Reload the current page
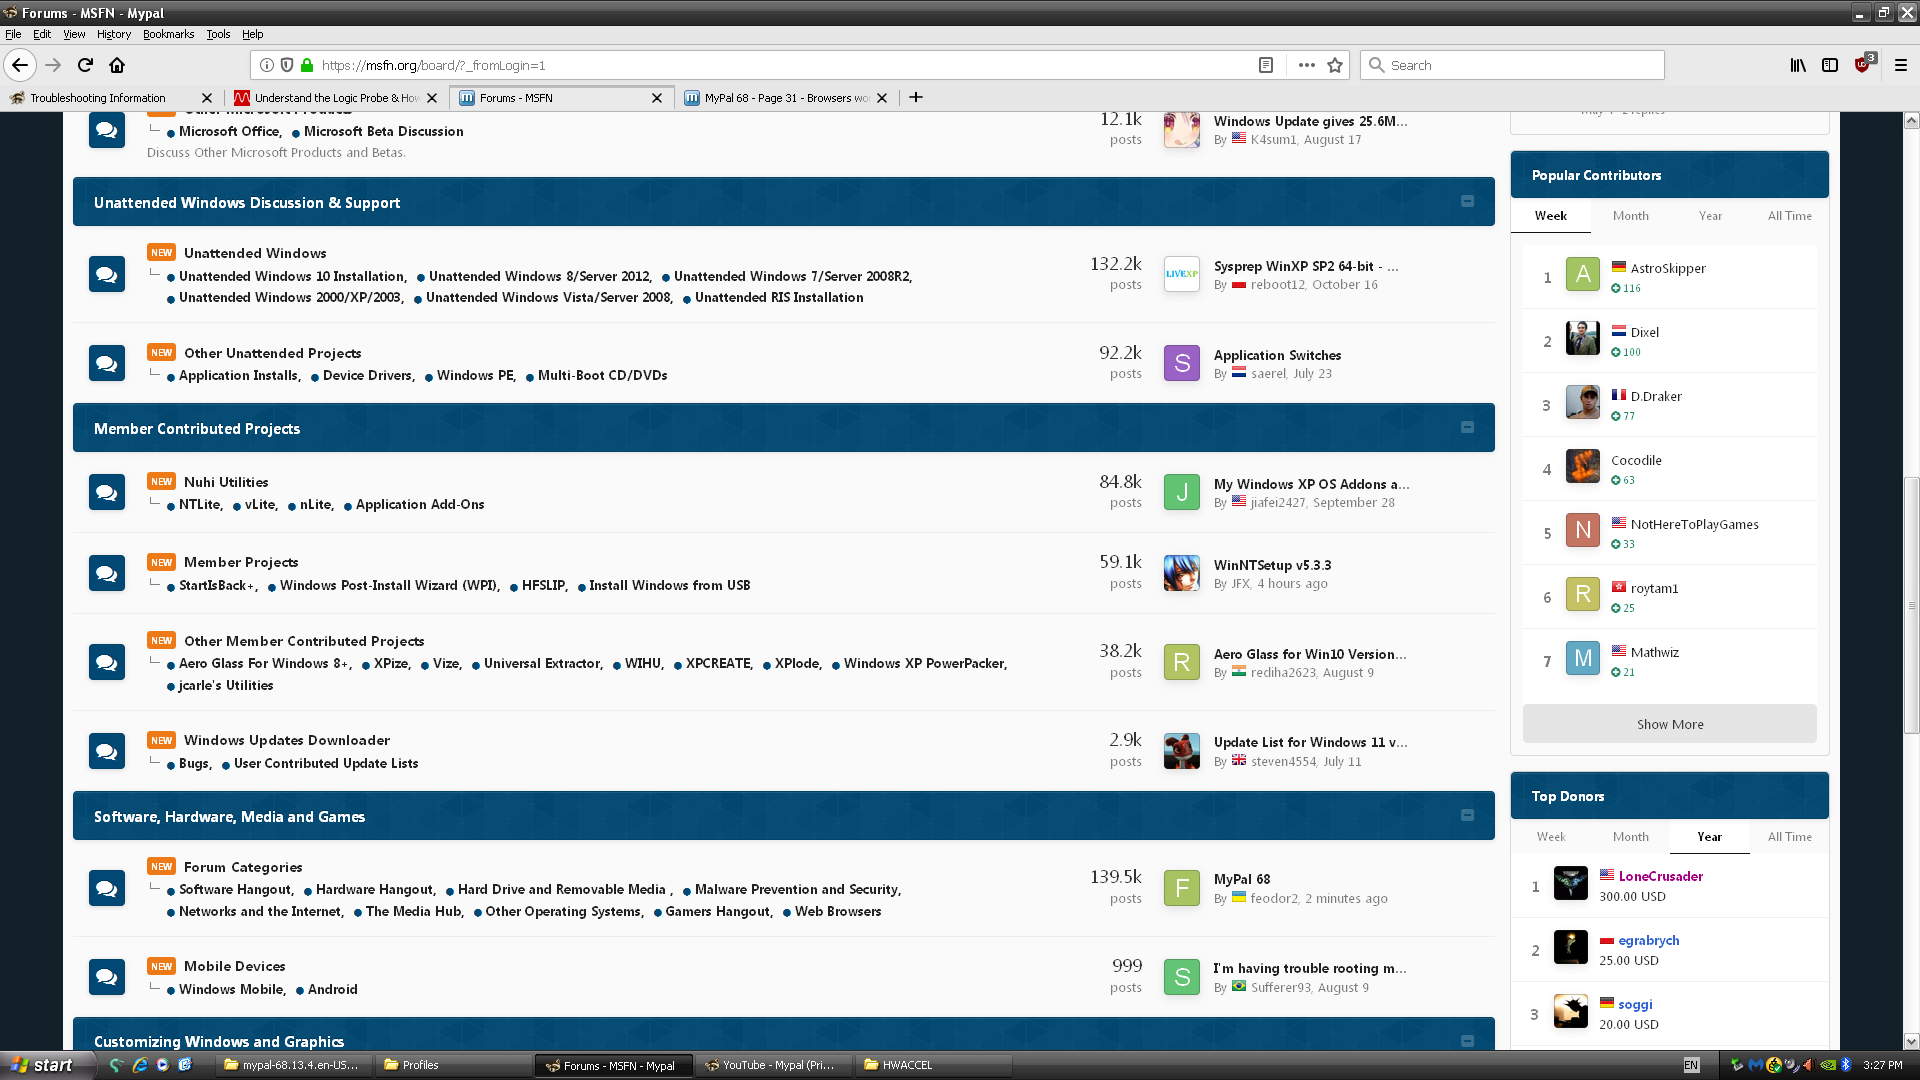 85,65
